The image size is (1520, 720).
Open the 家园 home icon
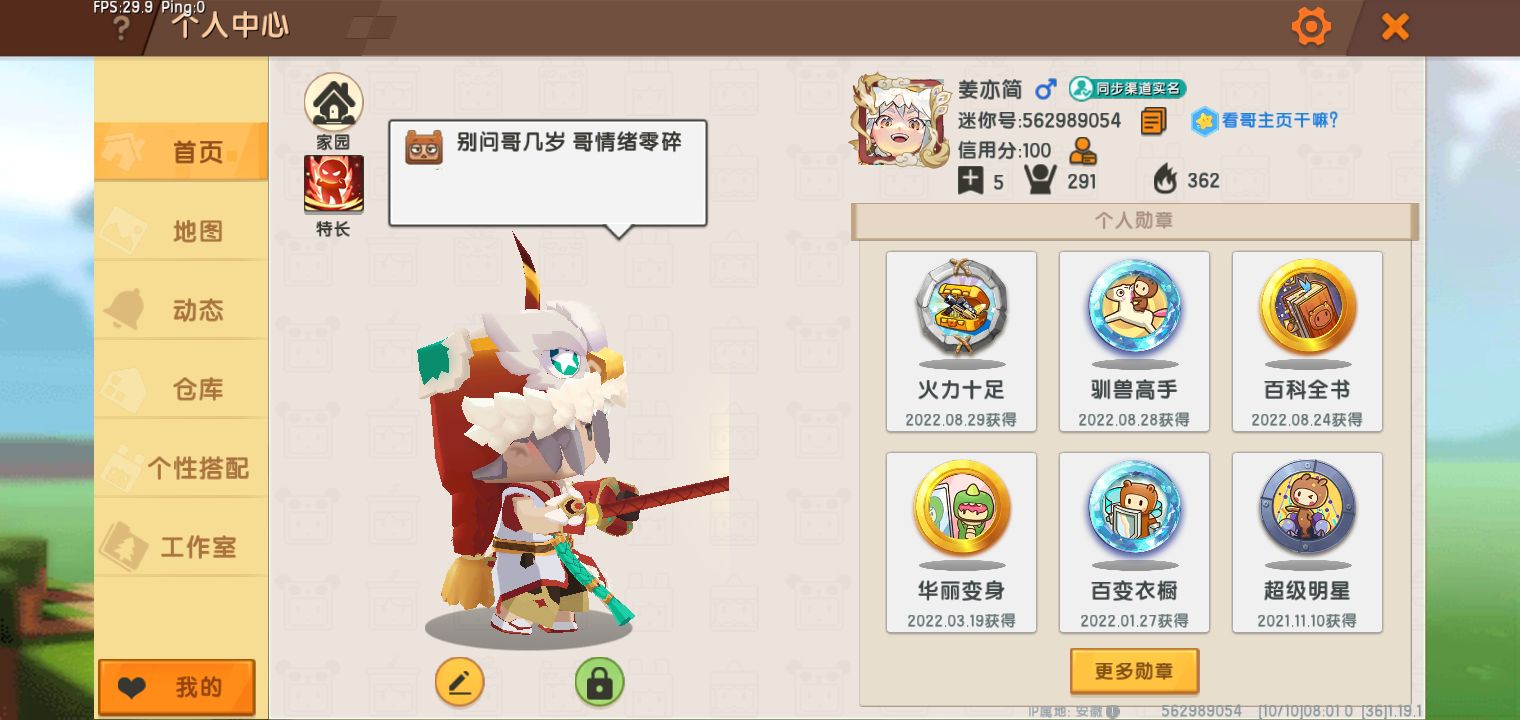point(333,102)
